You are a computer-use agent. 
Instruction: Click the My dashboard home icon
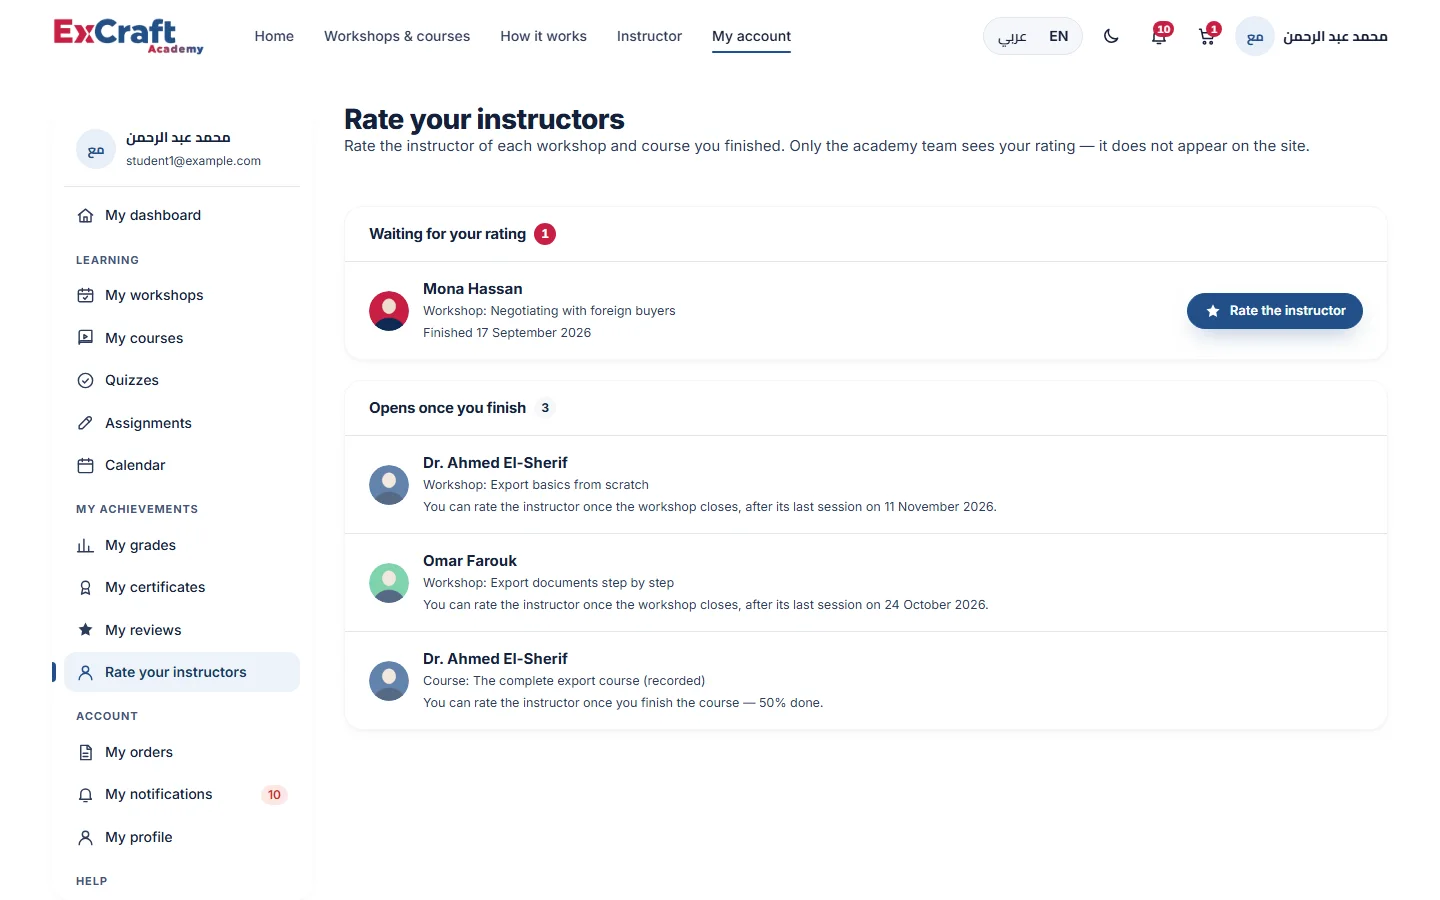click(x=85, y=215)
